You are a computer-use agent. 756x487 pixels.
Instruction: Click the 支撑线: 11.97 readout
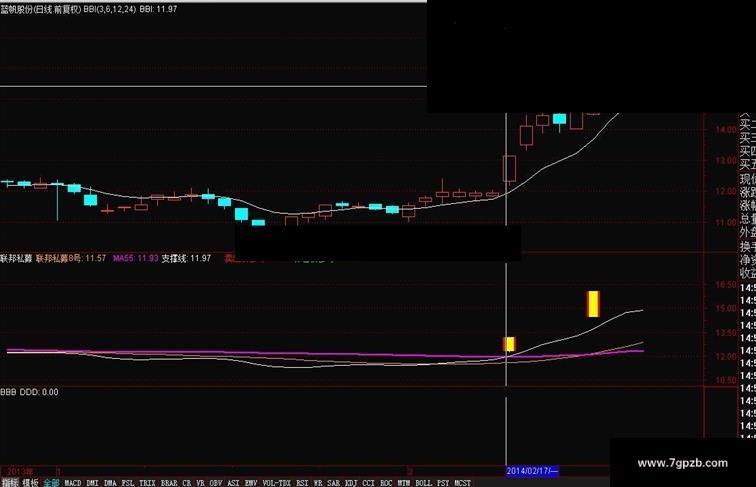pos(186,258)
